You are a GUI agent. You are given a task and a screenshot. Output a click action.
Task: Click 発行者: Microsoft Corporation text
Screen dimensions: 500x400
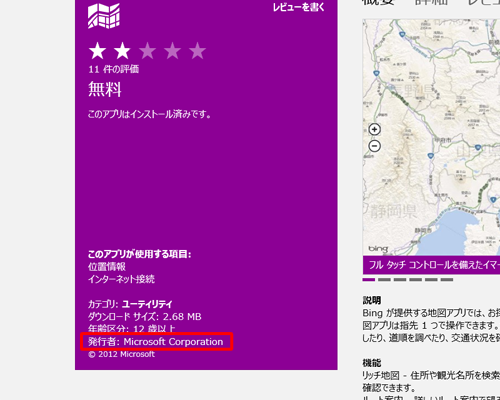155,342
